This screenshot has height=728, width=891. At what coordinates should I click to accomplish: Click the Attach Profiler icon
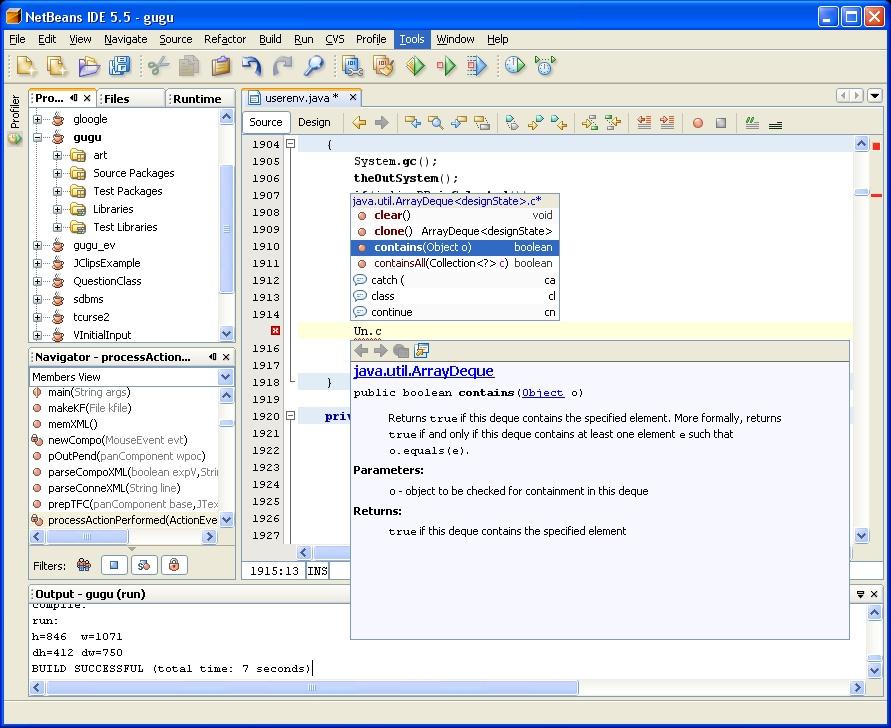(x=546, y=66)
